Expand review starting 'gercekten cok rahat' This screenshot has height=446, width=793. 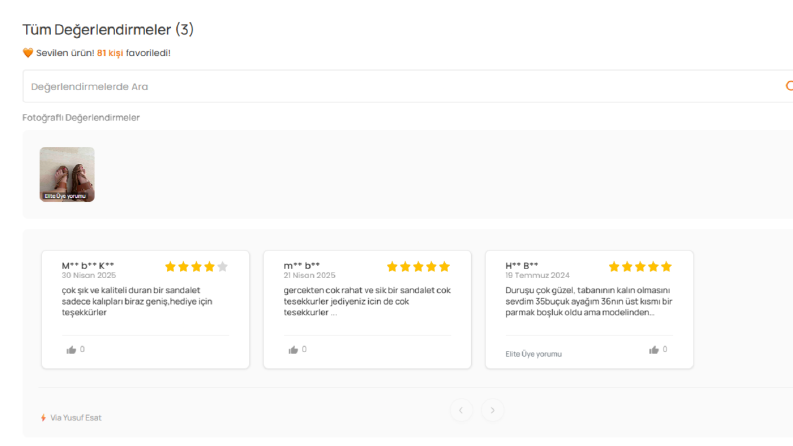(367, 301)
